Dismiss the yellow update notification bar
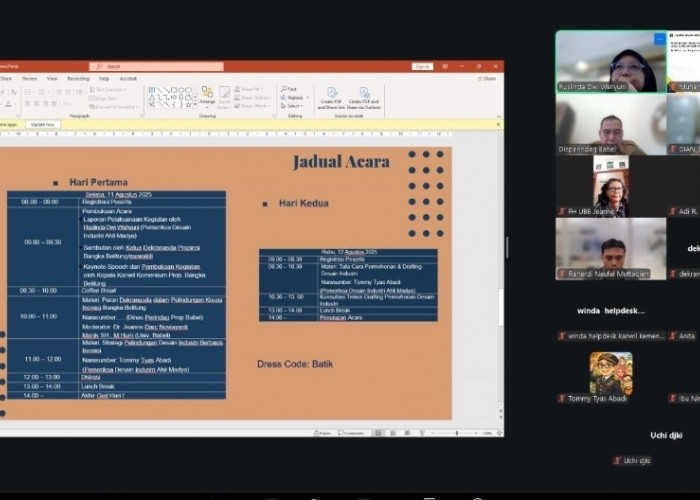This screenshot has width=700, height=500. 498,125
